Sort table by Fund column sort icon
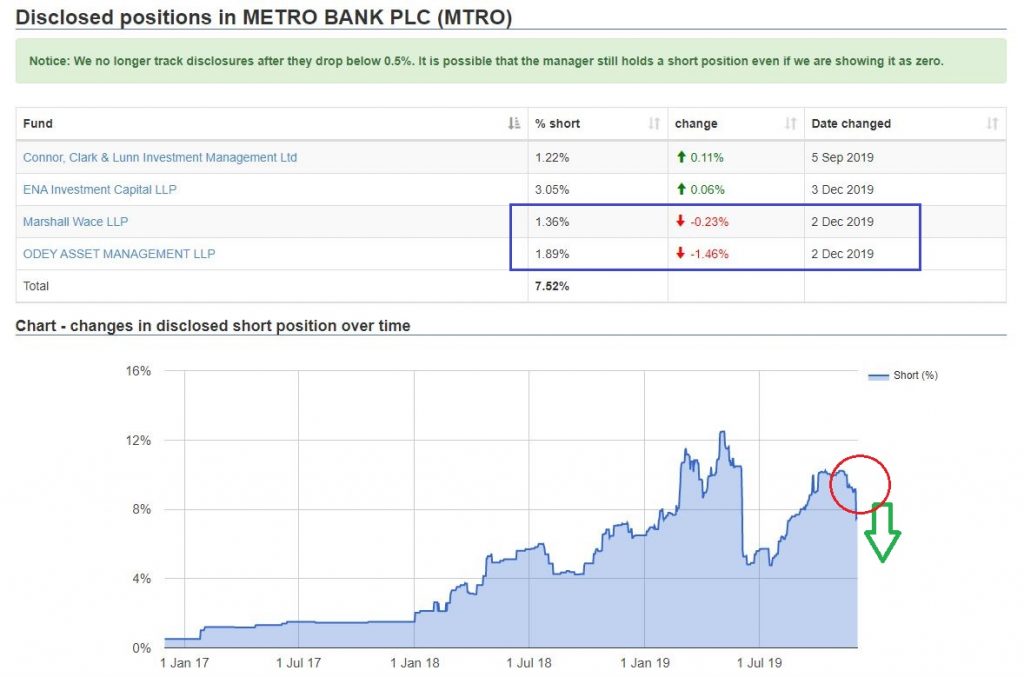Screen dimensions: 1024x677 coord(514,123)
